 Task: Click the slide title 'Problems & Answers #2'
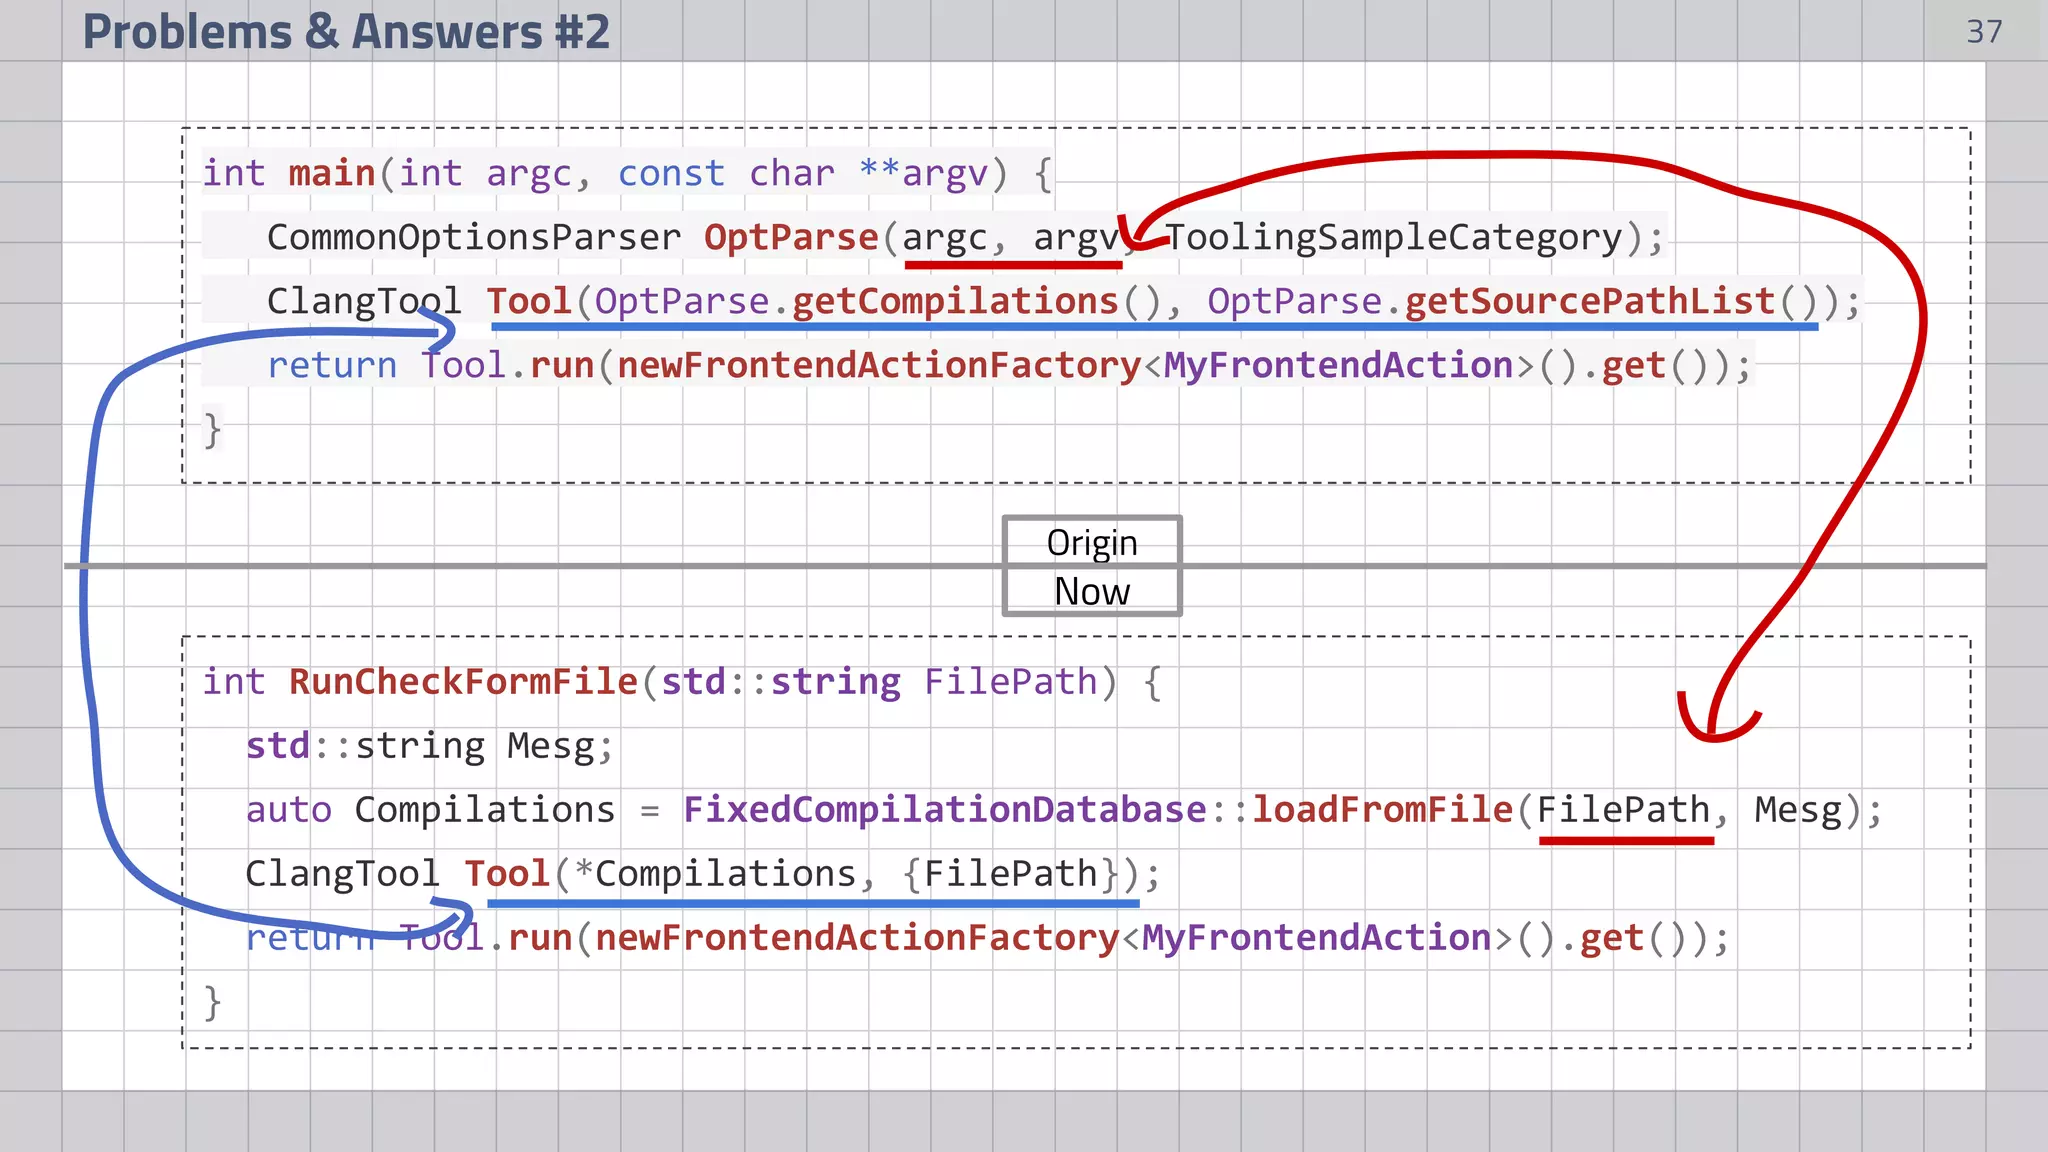346,31
